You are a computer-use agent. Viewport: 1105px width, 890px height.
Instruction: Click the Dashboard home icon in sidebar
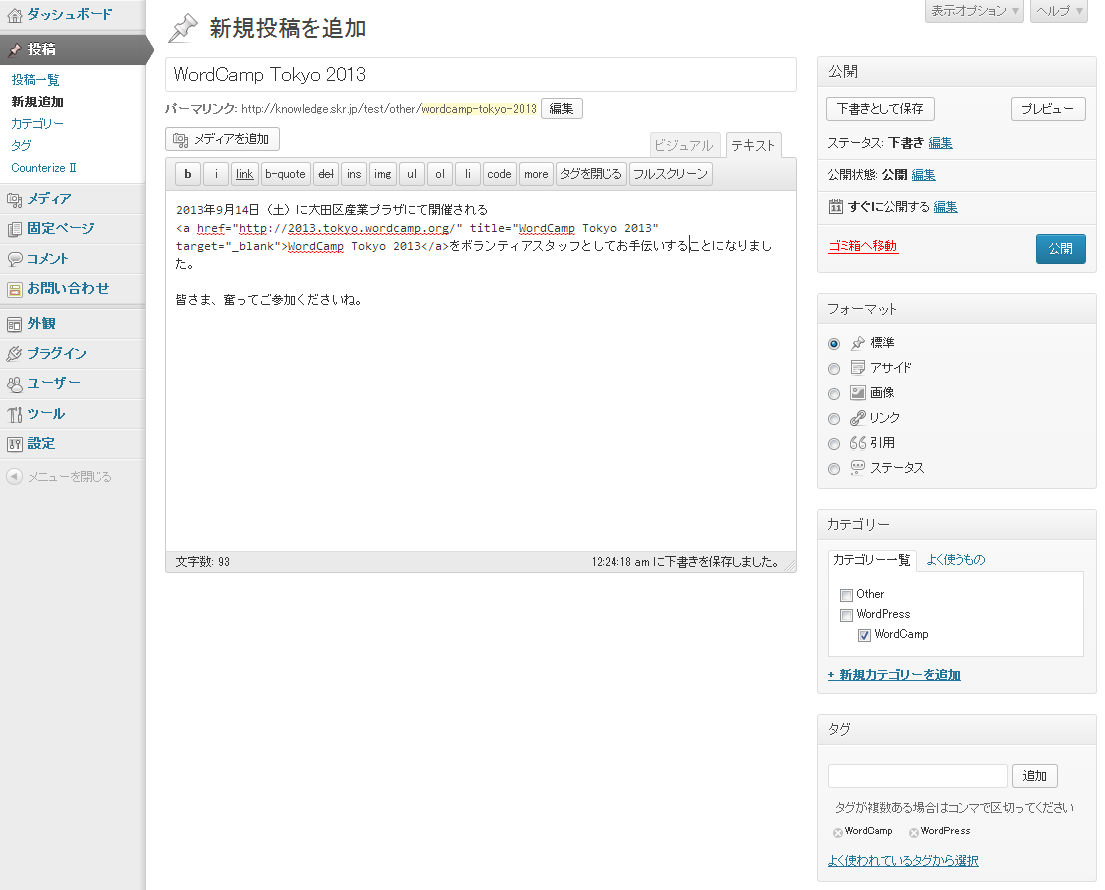[15, 15]
